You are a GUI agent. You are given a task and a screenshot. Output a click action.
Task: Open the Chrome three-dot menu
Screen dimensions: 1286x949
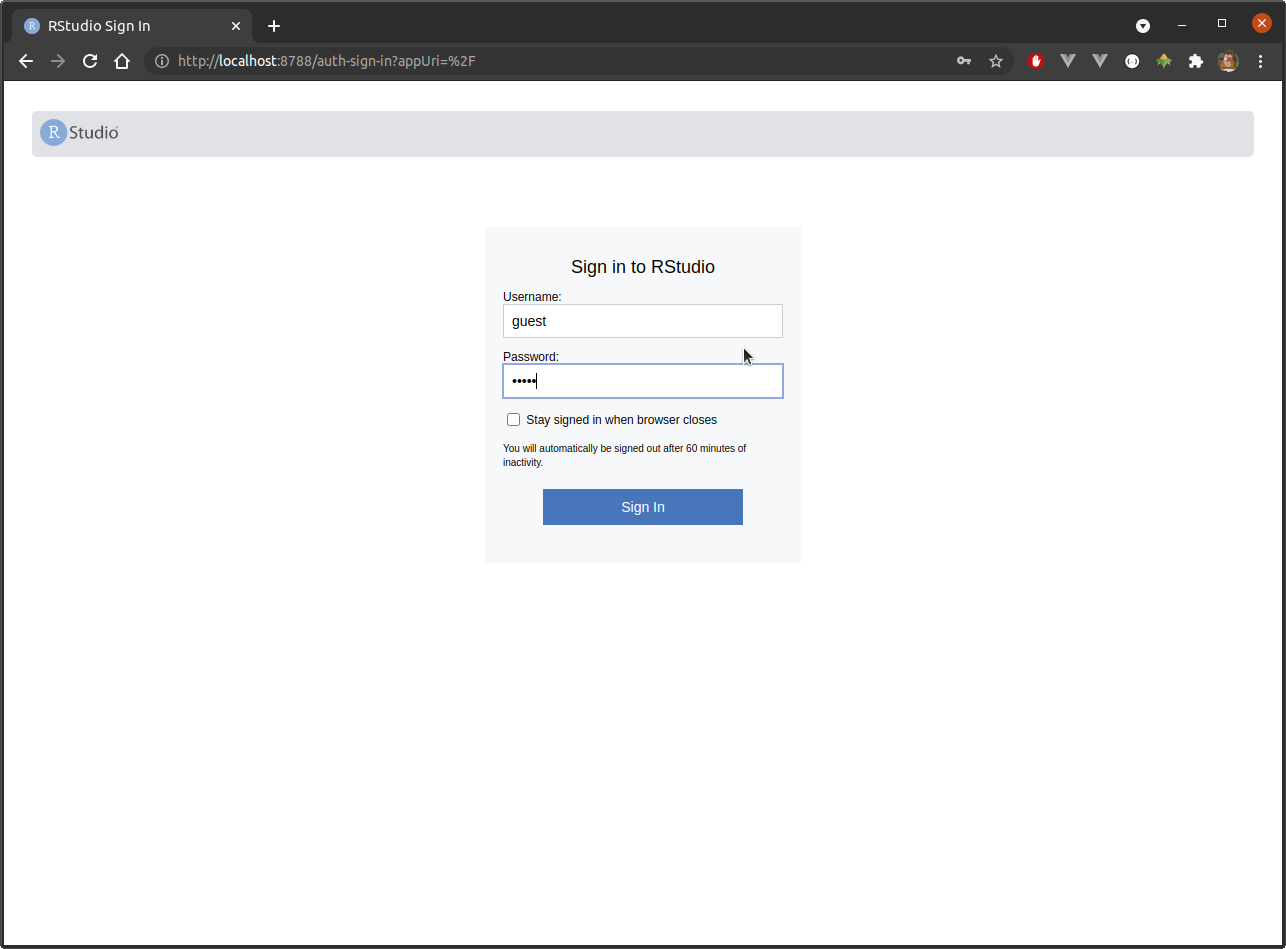tap(1260, 61)
